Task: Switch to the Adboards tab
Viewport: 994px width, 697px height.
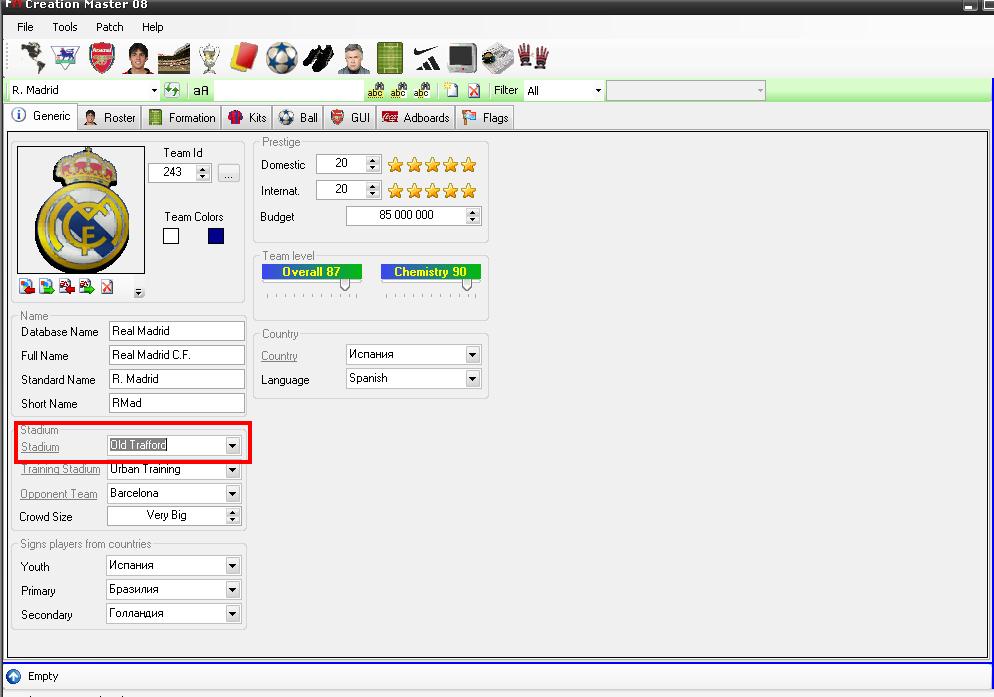Action: (416, 117)
